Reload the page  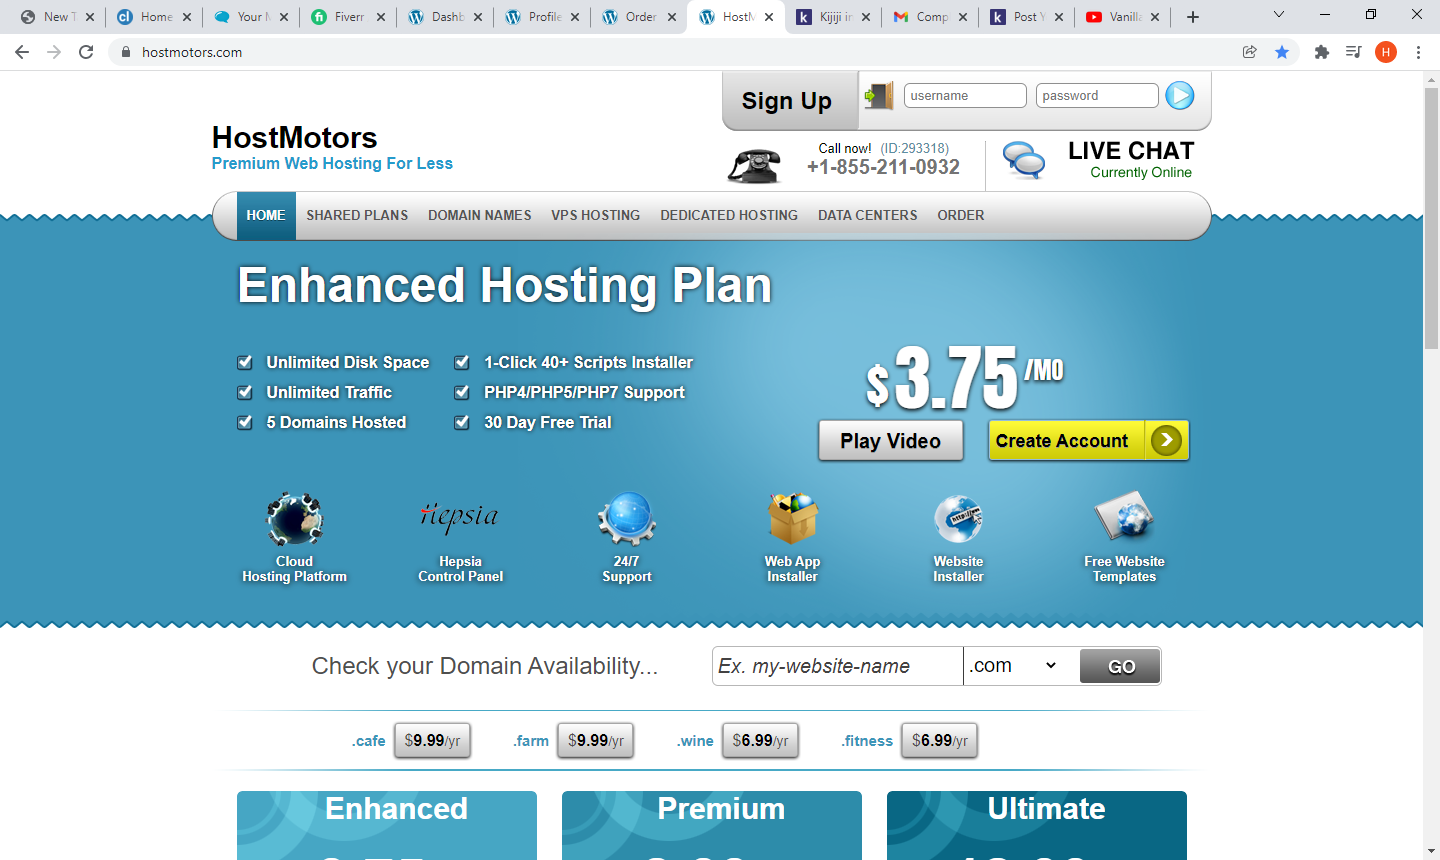click(86, 52)
